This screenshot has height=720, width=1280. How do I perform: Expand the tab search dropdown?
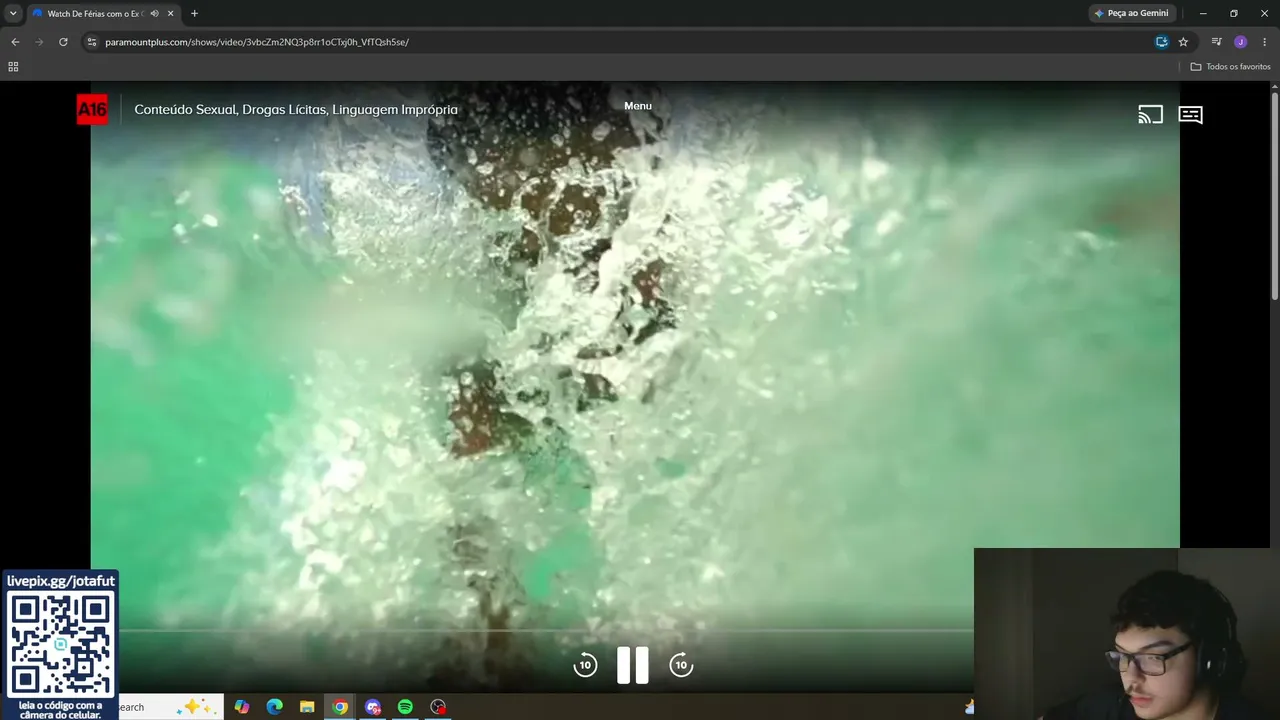point(13,13)
